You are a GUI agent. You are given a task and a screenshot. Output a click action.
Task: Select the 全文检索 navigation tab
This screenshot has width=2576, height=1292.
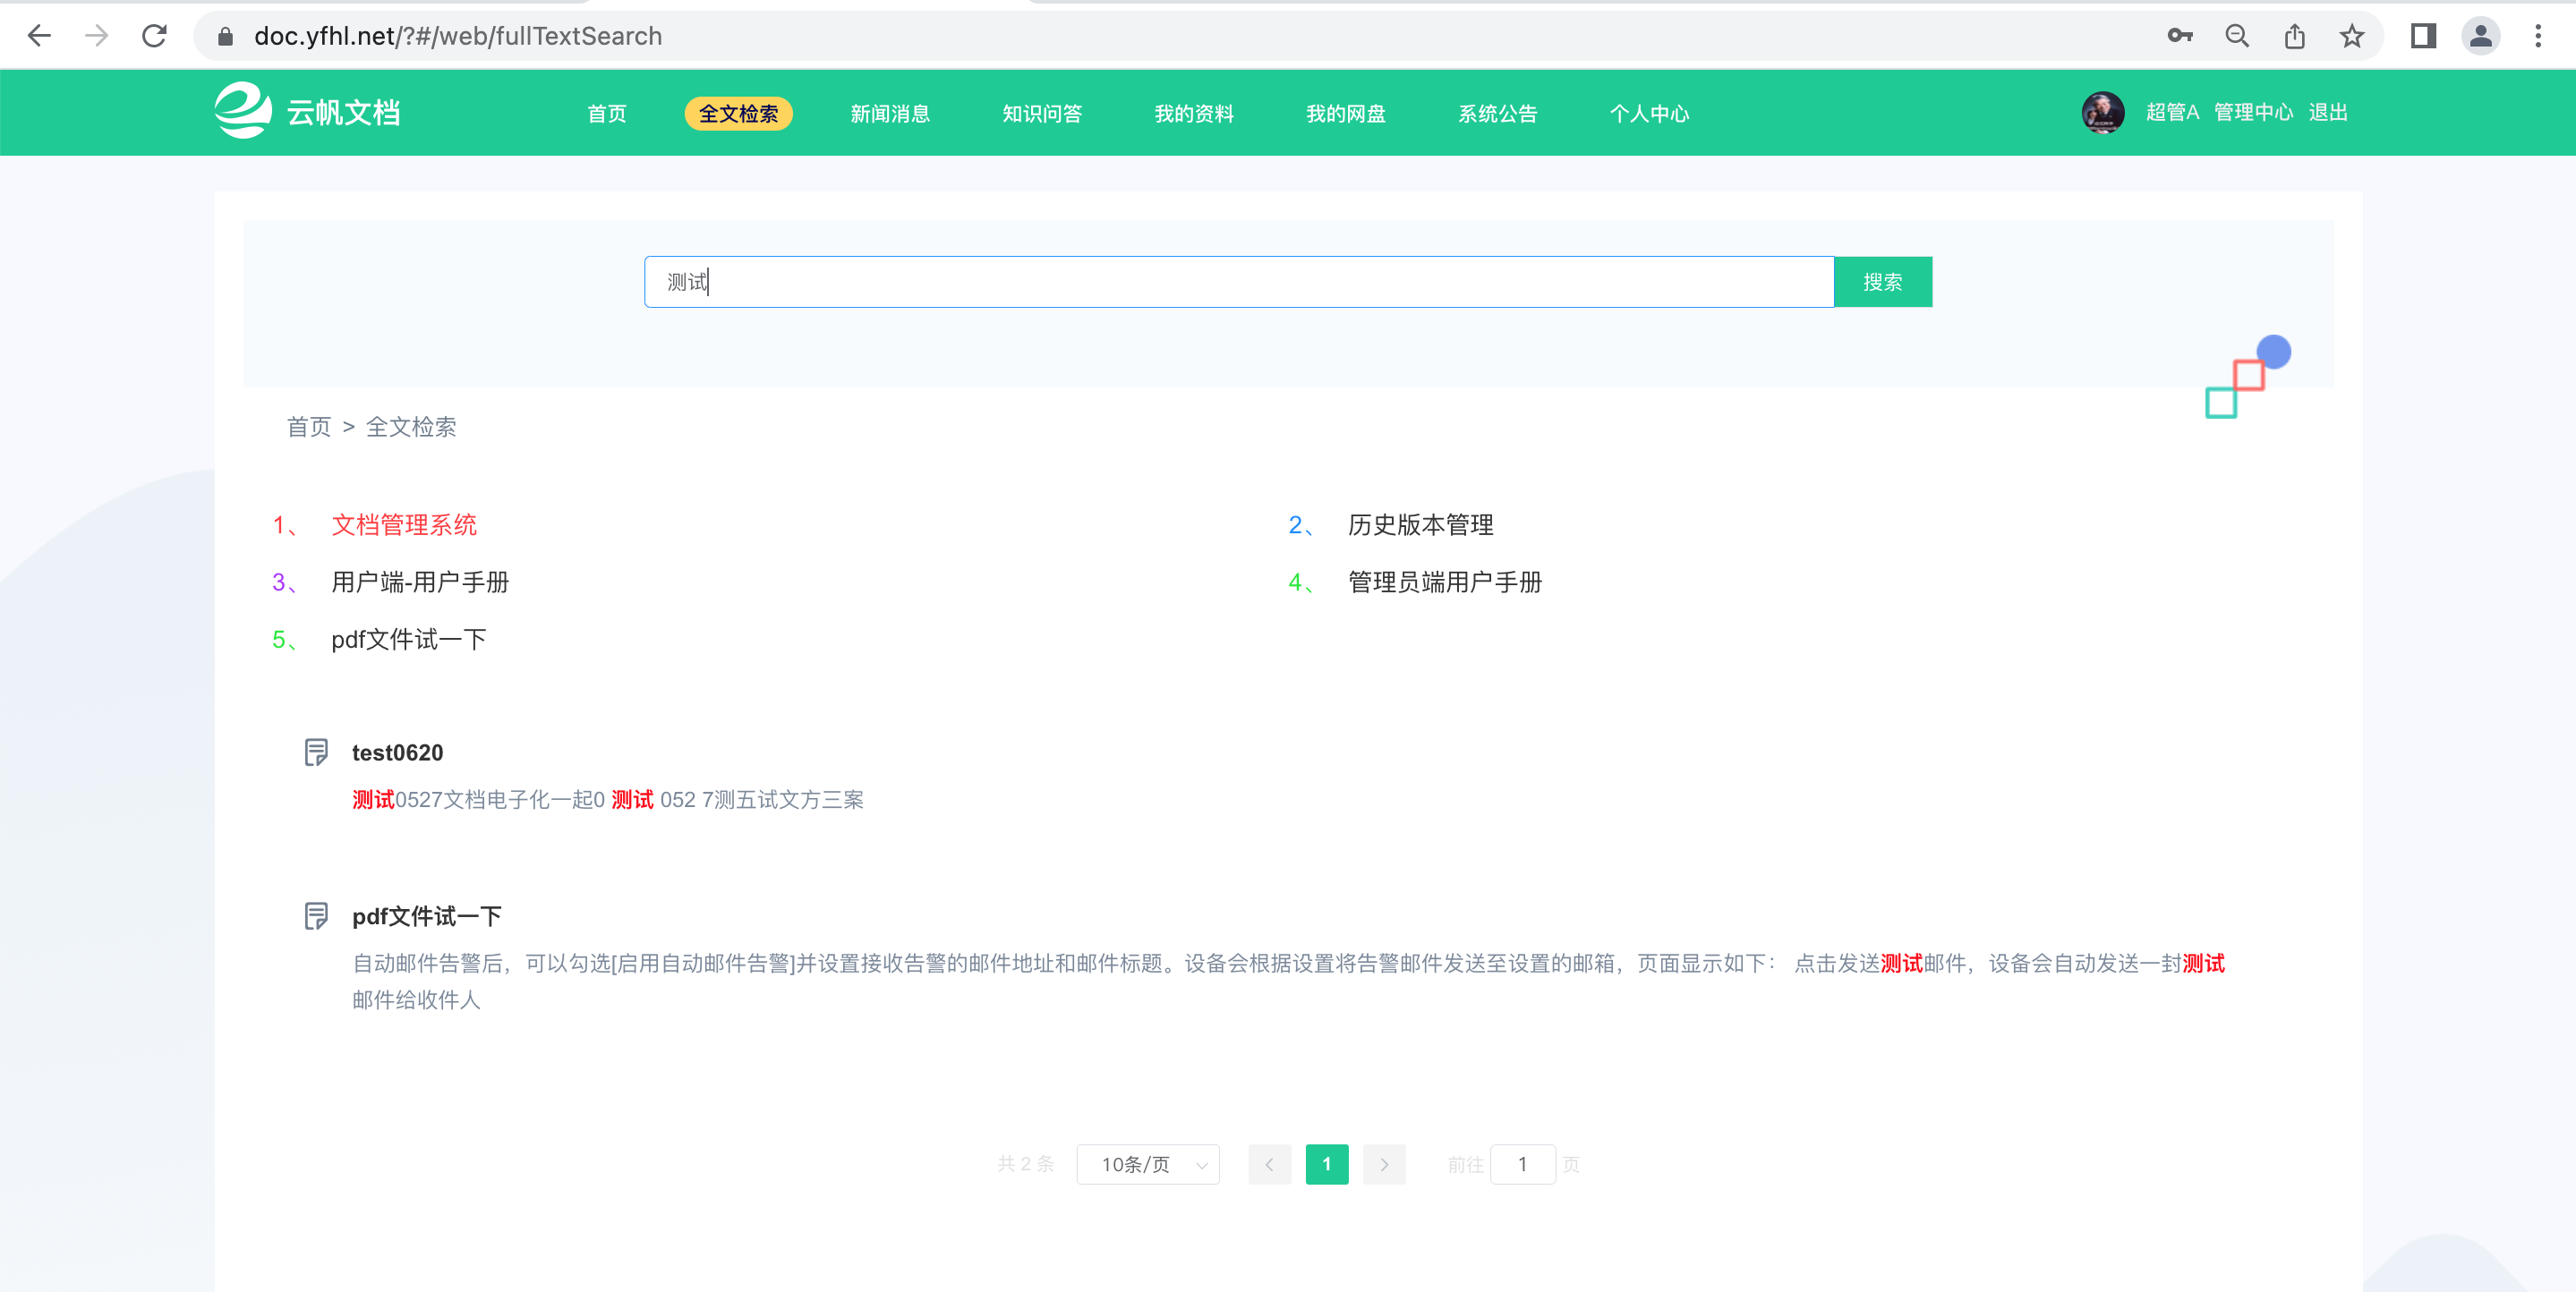point(738,113)
